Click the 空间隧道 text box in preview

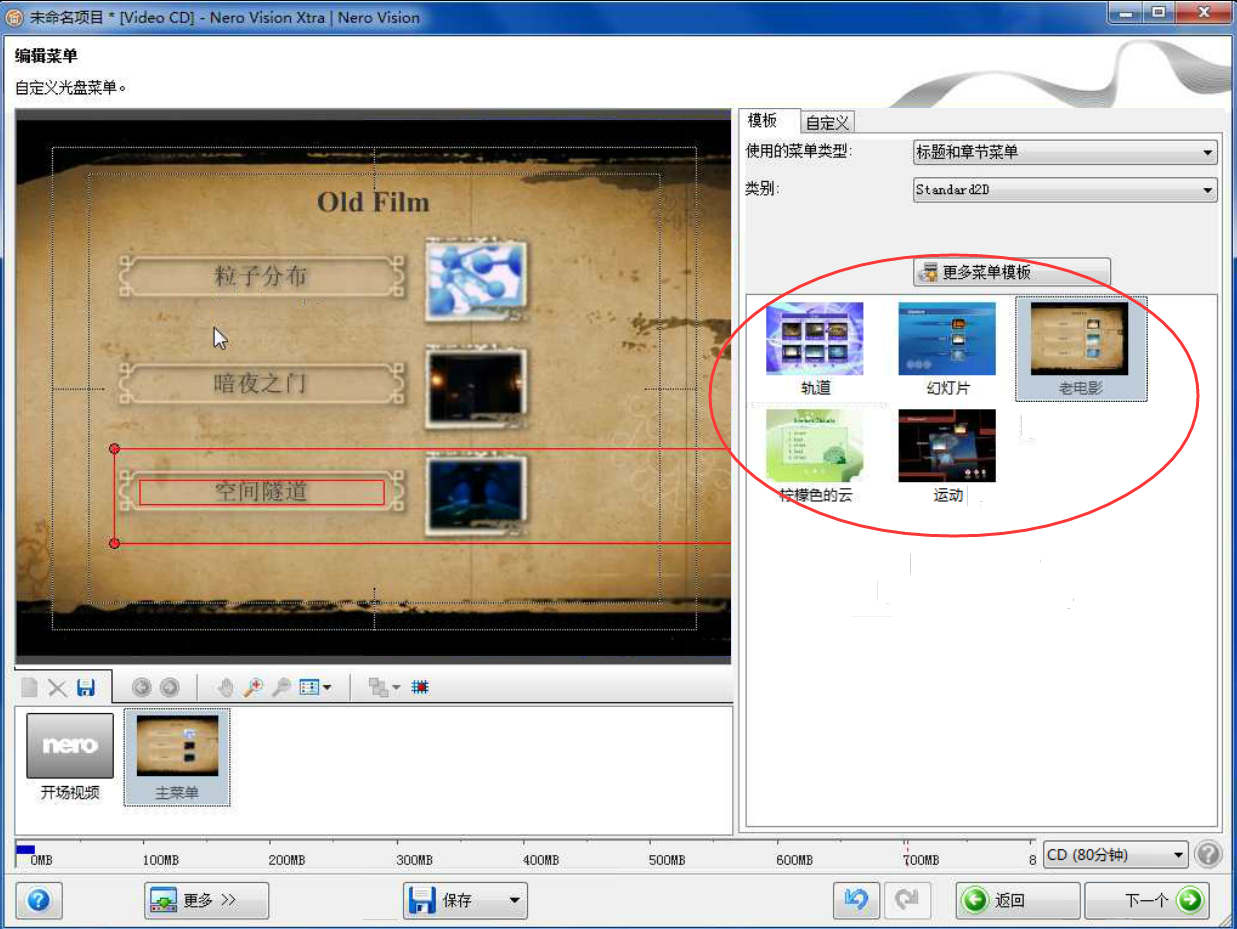pyautogui.click(x=262, y=492)
